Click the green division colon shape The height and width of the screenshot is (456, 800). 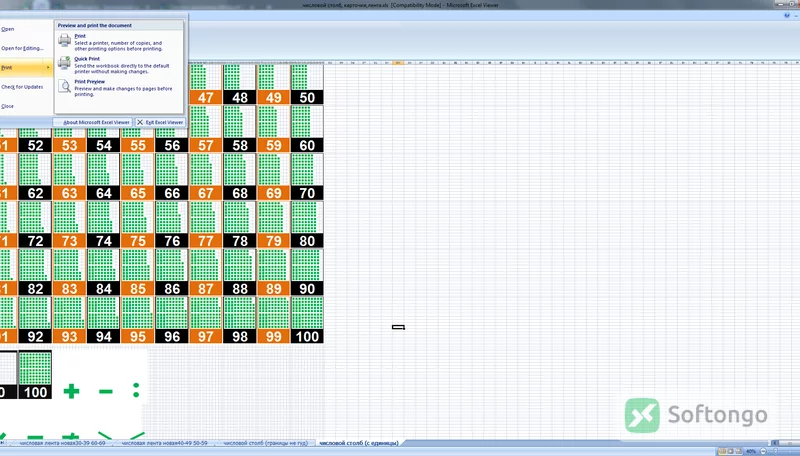pos(136,390)
